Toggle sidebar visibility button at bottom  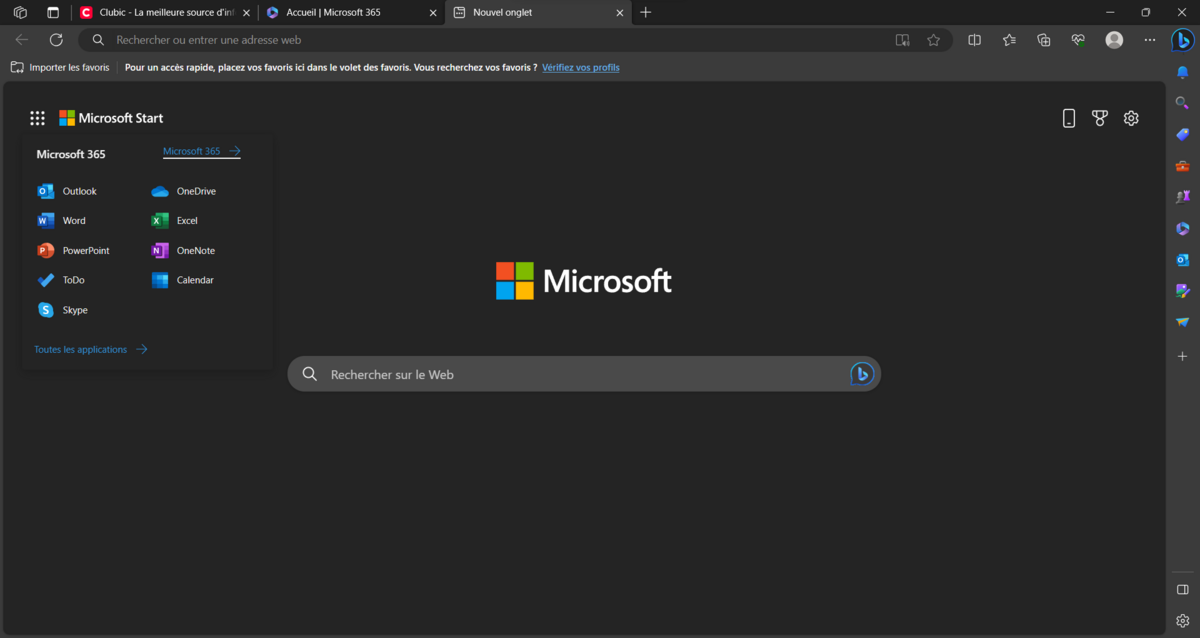pos(1183,590)
